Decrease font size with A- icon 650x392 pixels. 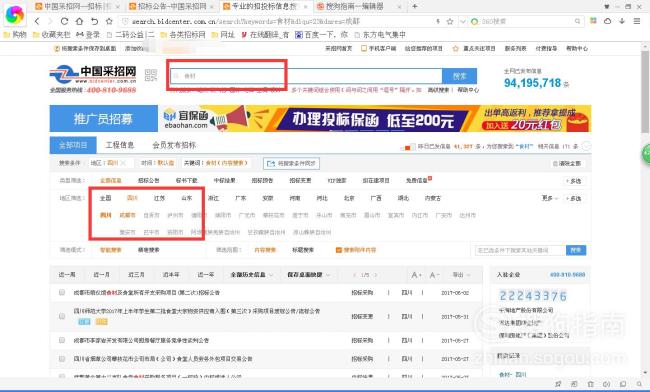pos(434,275)
